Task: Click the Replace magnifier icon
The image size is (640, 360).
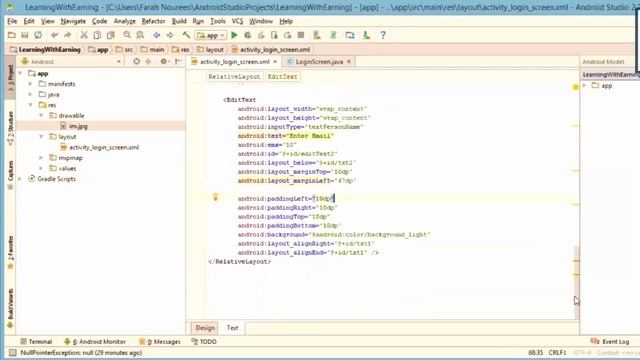Action: pos(140,36)
